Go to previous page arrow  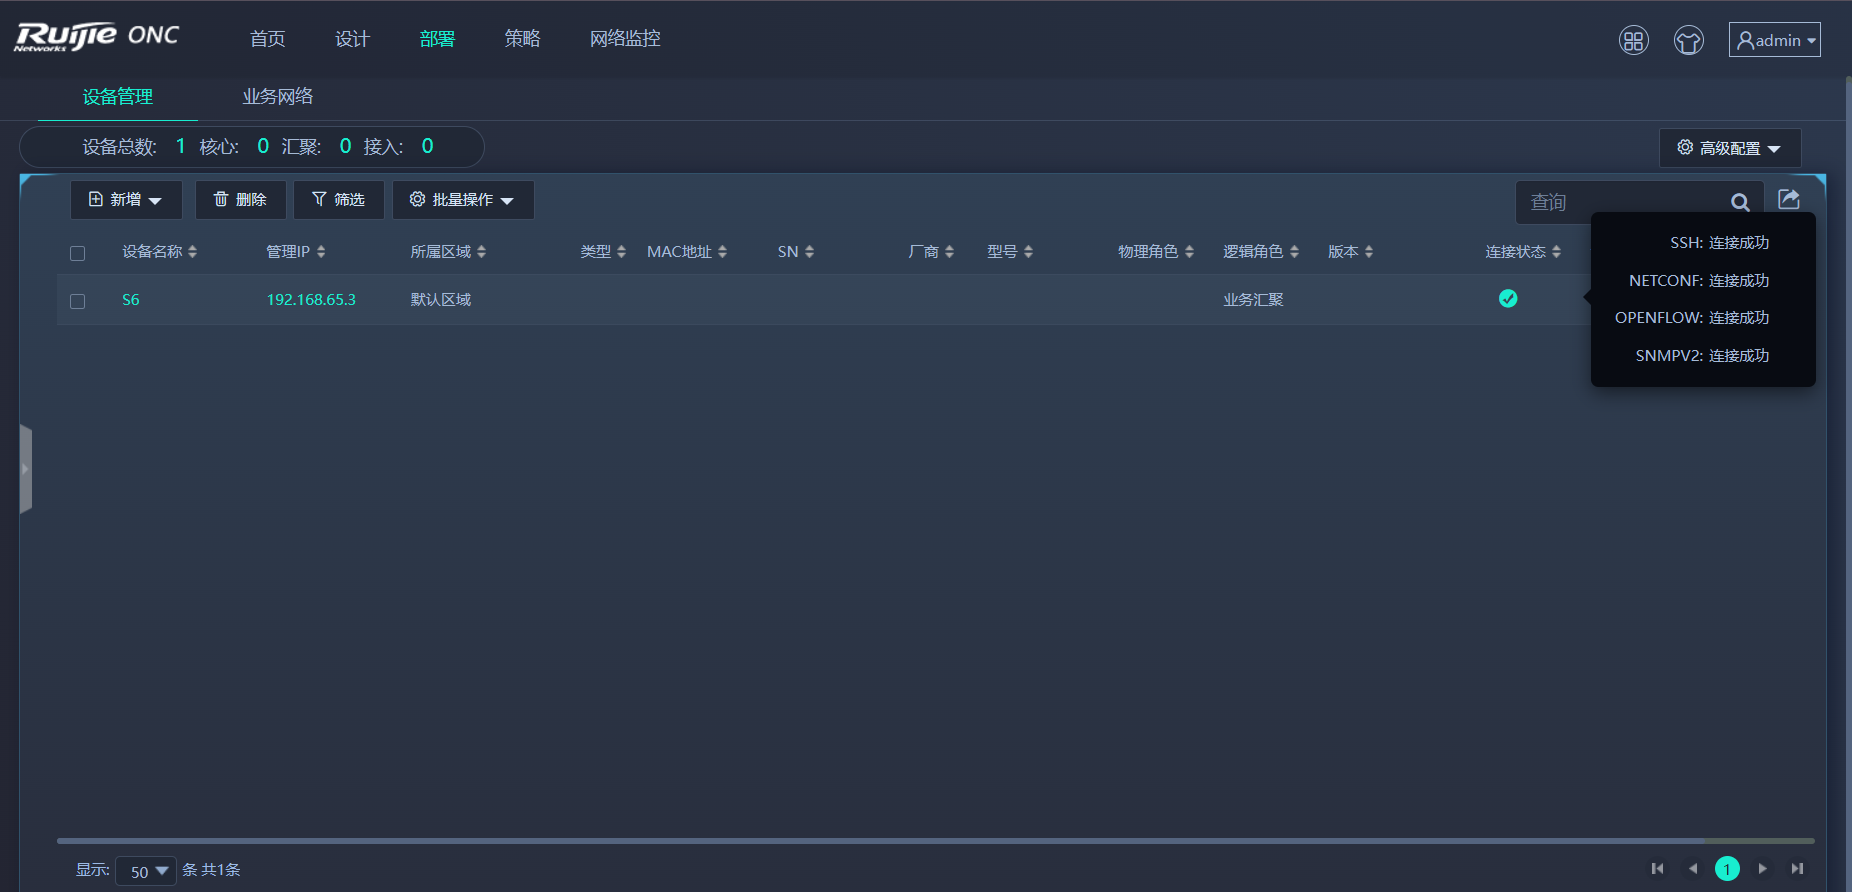click(x=1693, y=868)
